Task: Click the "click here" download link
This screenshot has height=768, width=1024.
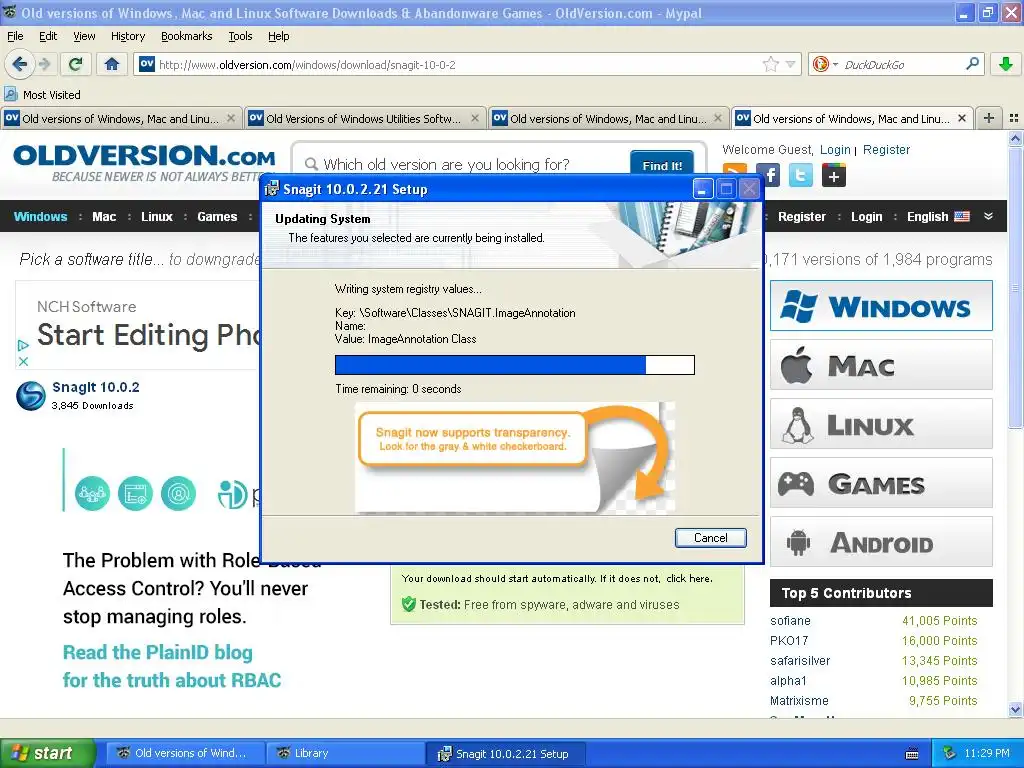Action: click(x=689, y=579)
